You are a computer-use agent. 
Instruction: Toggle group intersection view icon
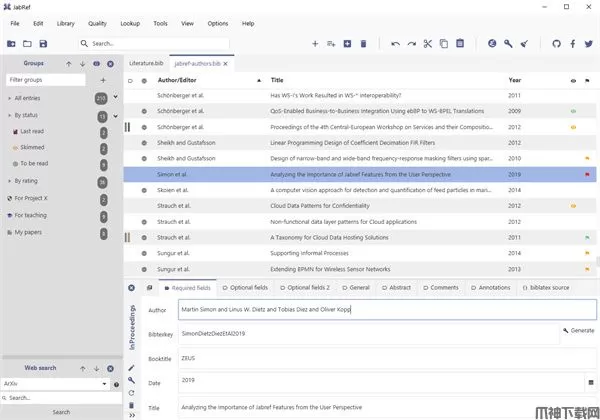coord(96,63)
